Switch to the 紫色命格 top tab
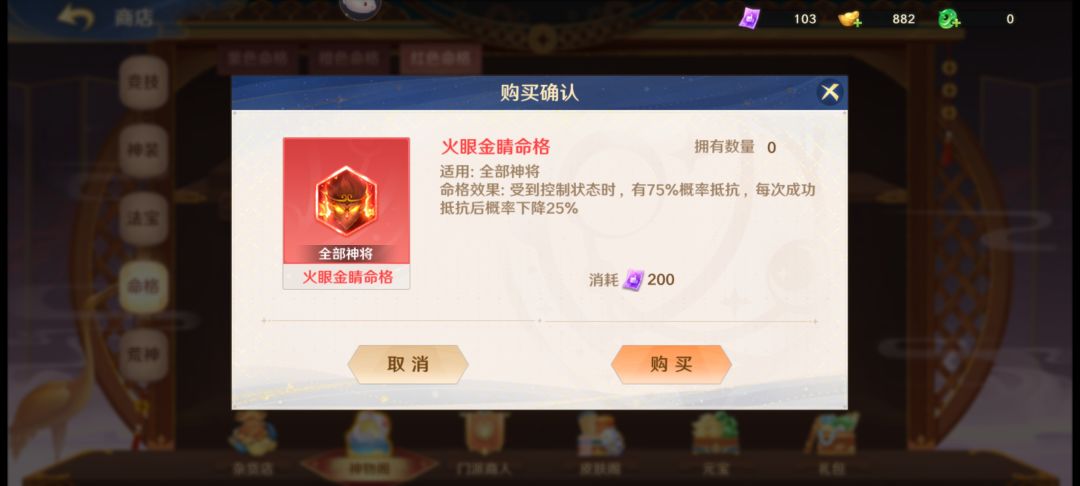Viewport: 1080px width, 486px height. (258, 59)
